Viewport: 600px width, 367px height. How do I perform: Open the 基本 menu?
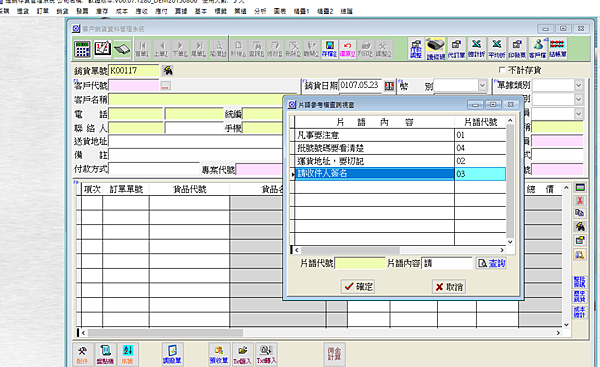pos(201,11)
